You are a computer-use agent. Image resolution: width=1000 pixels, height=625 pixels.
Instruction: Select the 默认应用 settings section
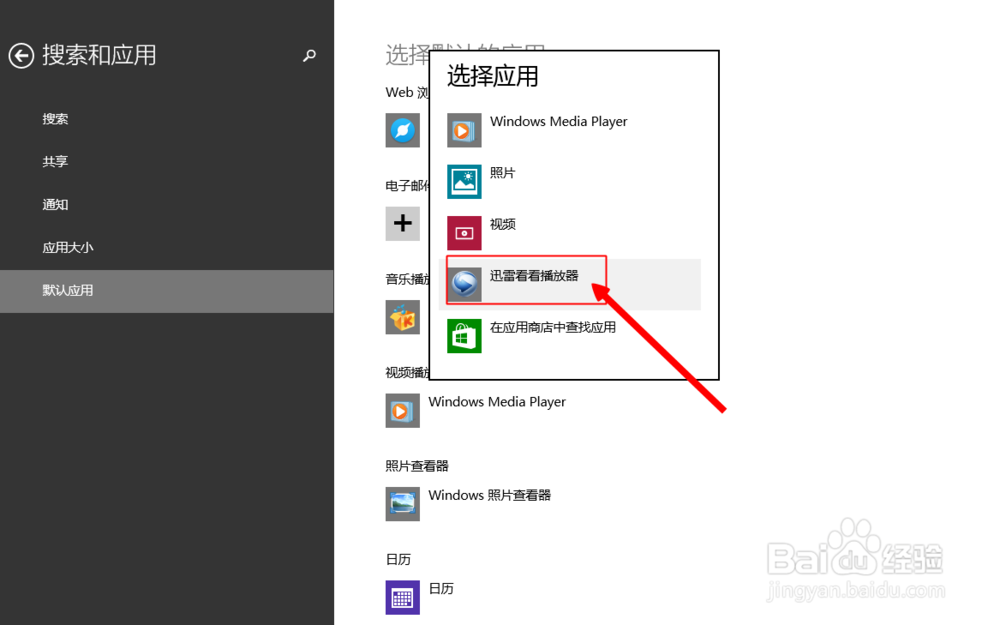[166, 291]
